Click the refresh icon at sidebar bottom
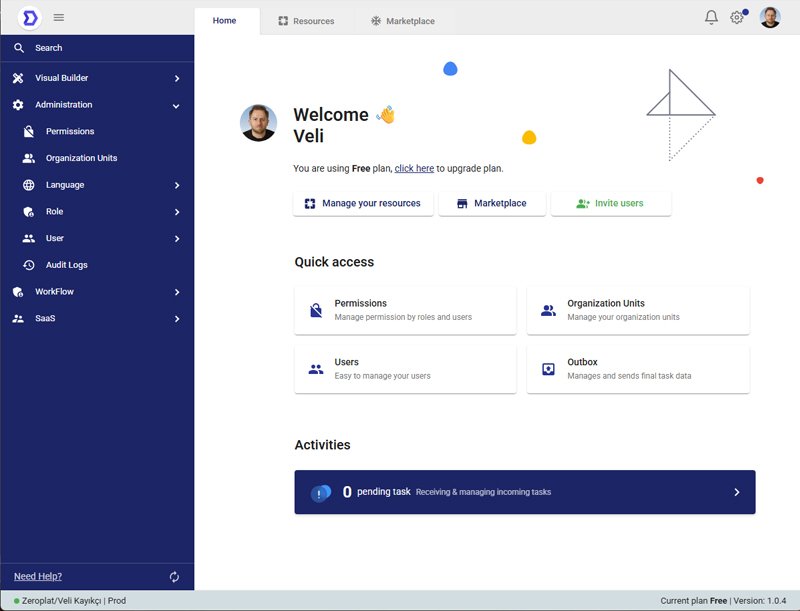The image size is (800, 611). (174, 577)
